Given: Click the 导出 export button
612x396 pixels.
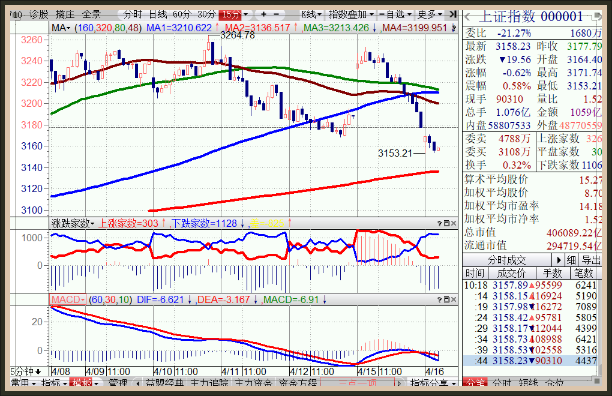Looking at the screenshot, I should pyautogui.click(x=591, y=260).
